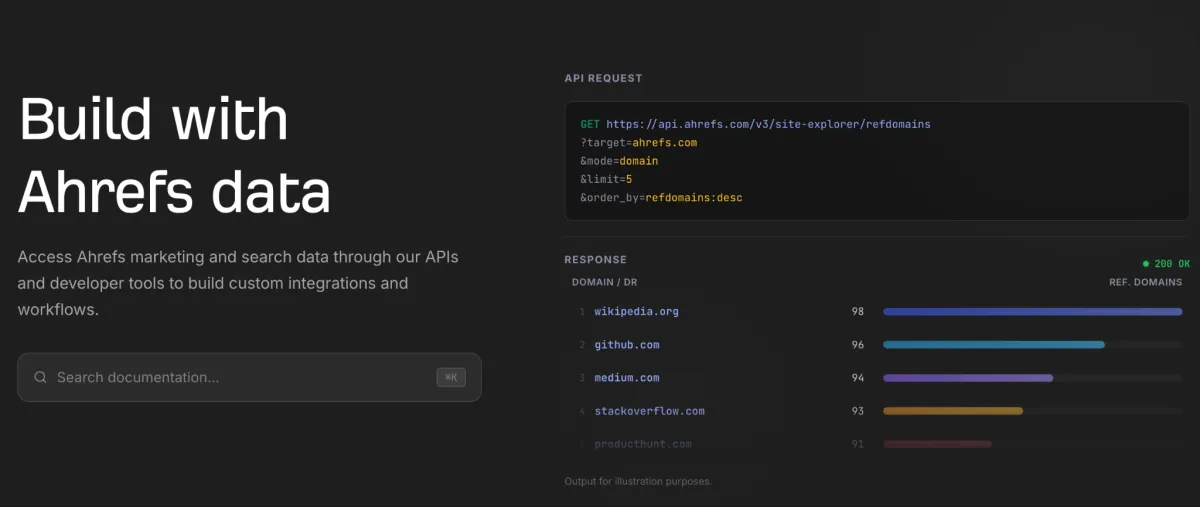The height and width of the screenshot is (507, 1200).
Task: Select the stackoverflow.com domain row
Action: click(877, 411)
